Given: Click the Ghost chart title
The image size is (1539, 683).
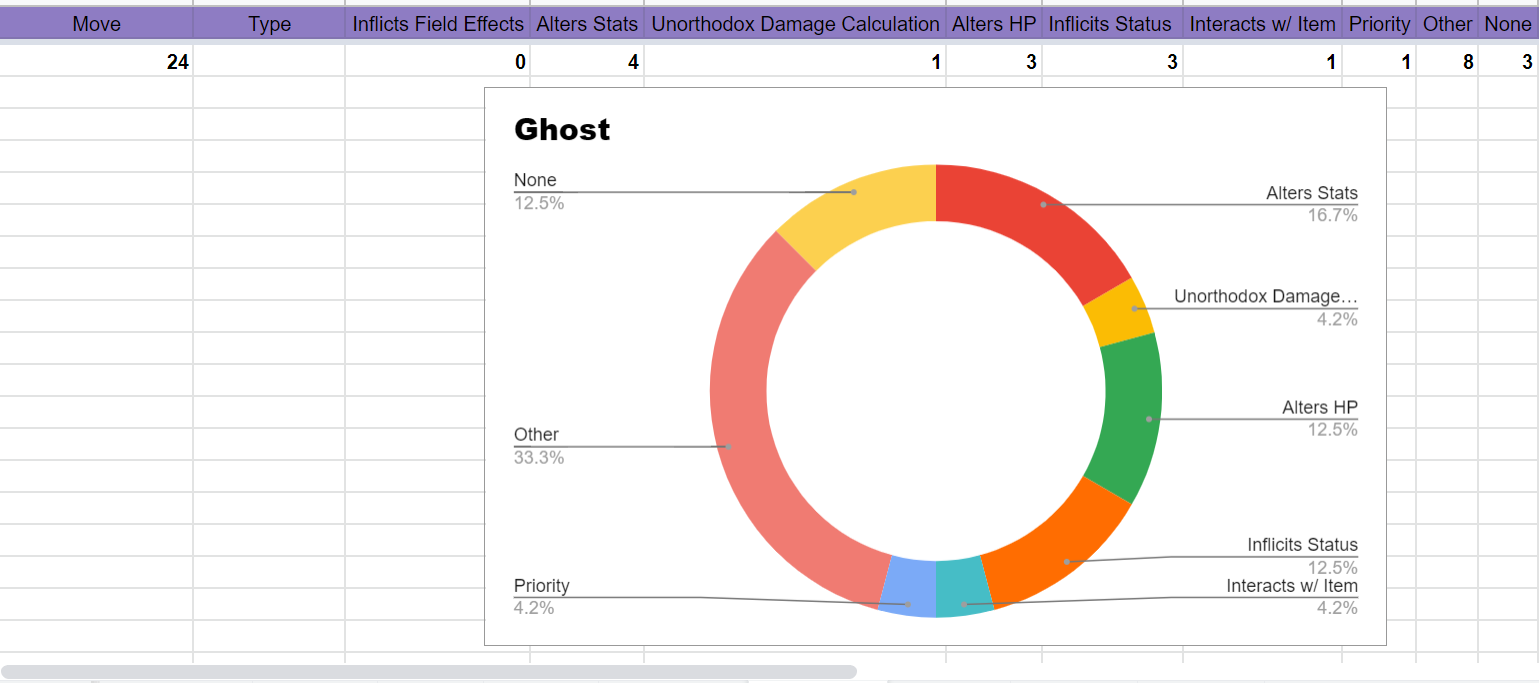Looking at the screenshot, I should [562, 130].
